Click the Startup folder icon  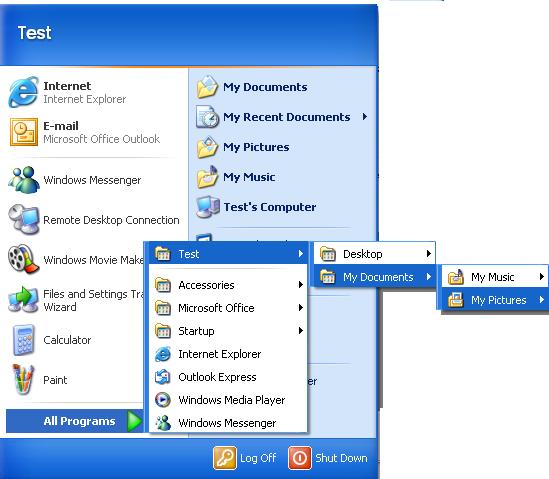coord(163,331)
